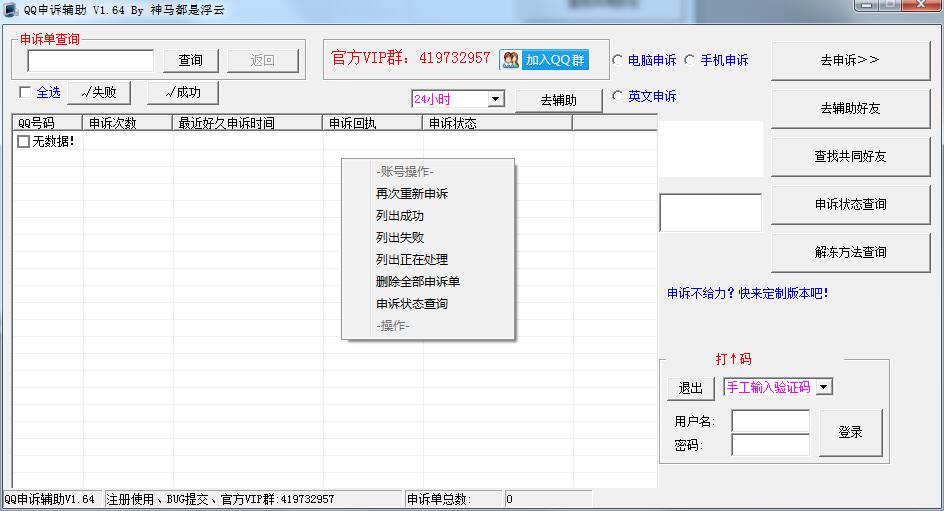Open the 申诉不给力？快来定制版本吧! link

pyautogui.click(x=748, y=293)
